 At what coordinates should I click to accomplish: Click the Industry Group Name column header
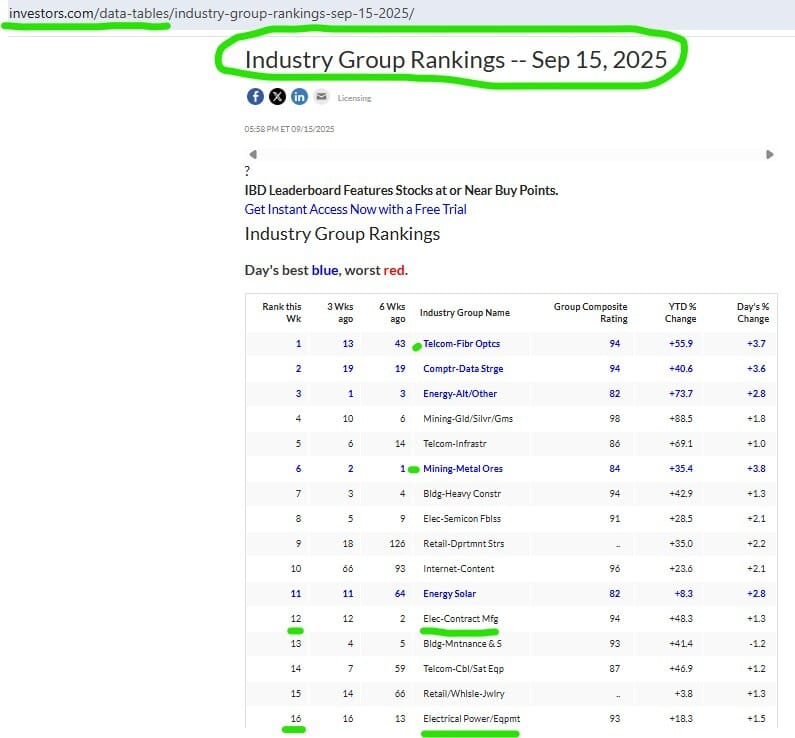pyautogui.click(x=465, y=313)
